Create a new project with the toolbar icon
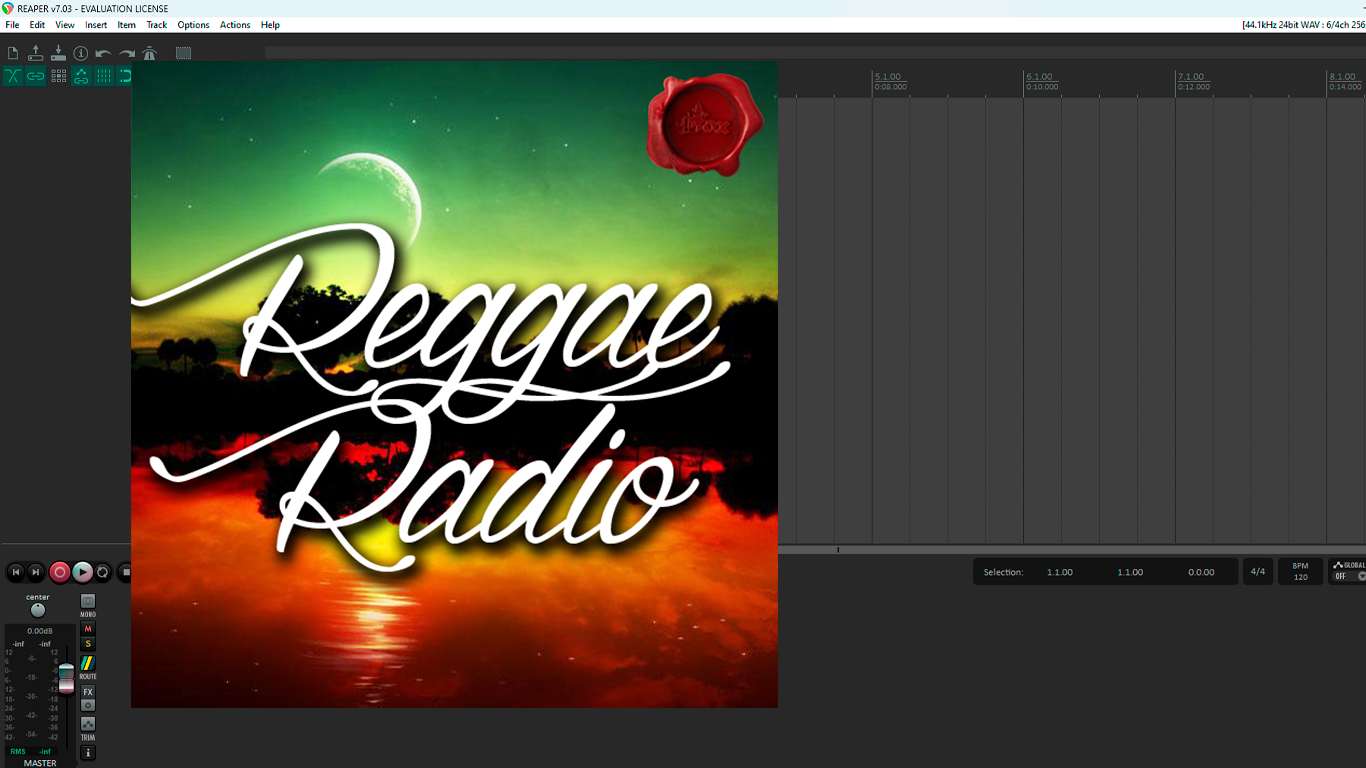 (x=13, y=53)
